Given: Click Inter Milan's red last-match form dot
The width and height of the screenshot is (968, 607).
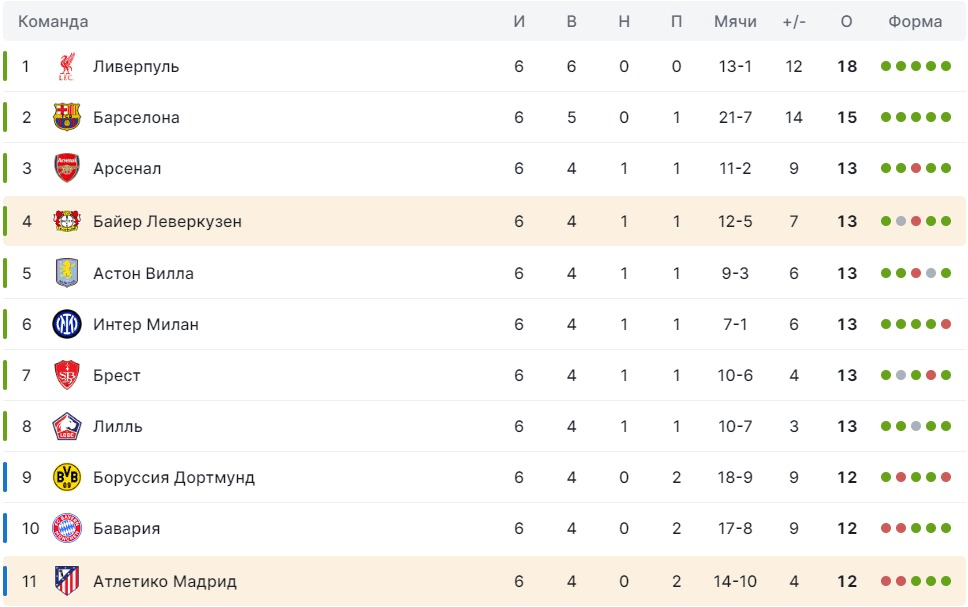Looking at the screenshot, I should point(946,324).
